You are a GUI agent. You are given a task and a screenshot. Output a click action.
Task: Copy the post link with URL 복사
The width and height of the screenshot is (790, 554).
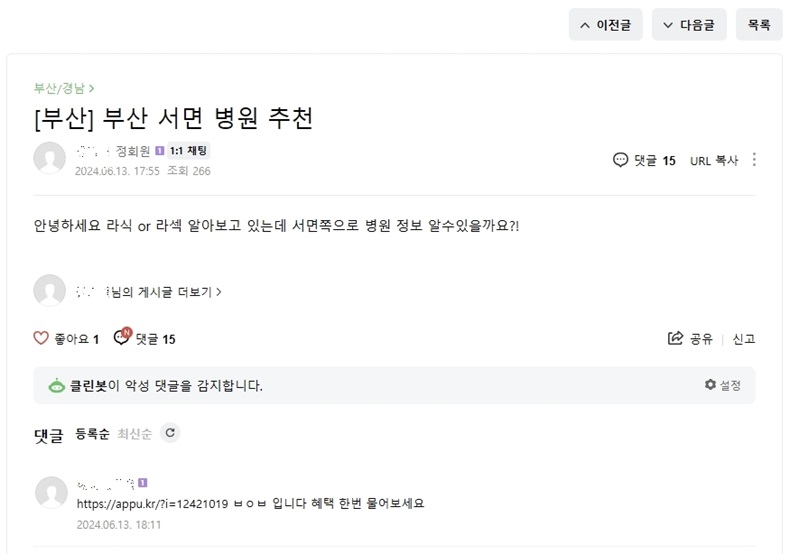pos(713,160)
